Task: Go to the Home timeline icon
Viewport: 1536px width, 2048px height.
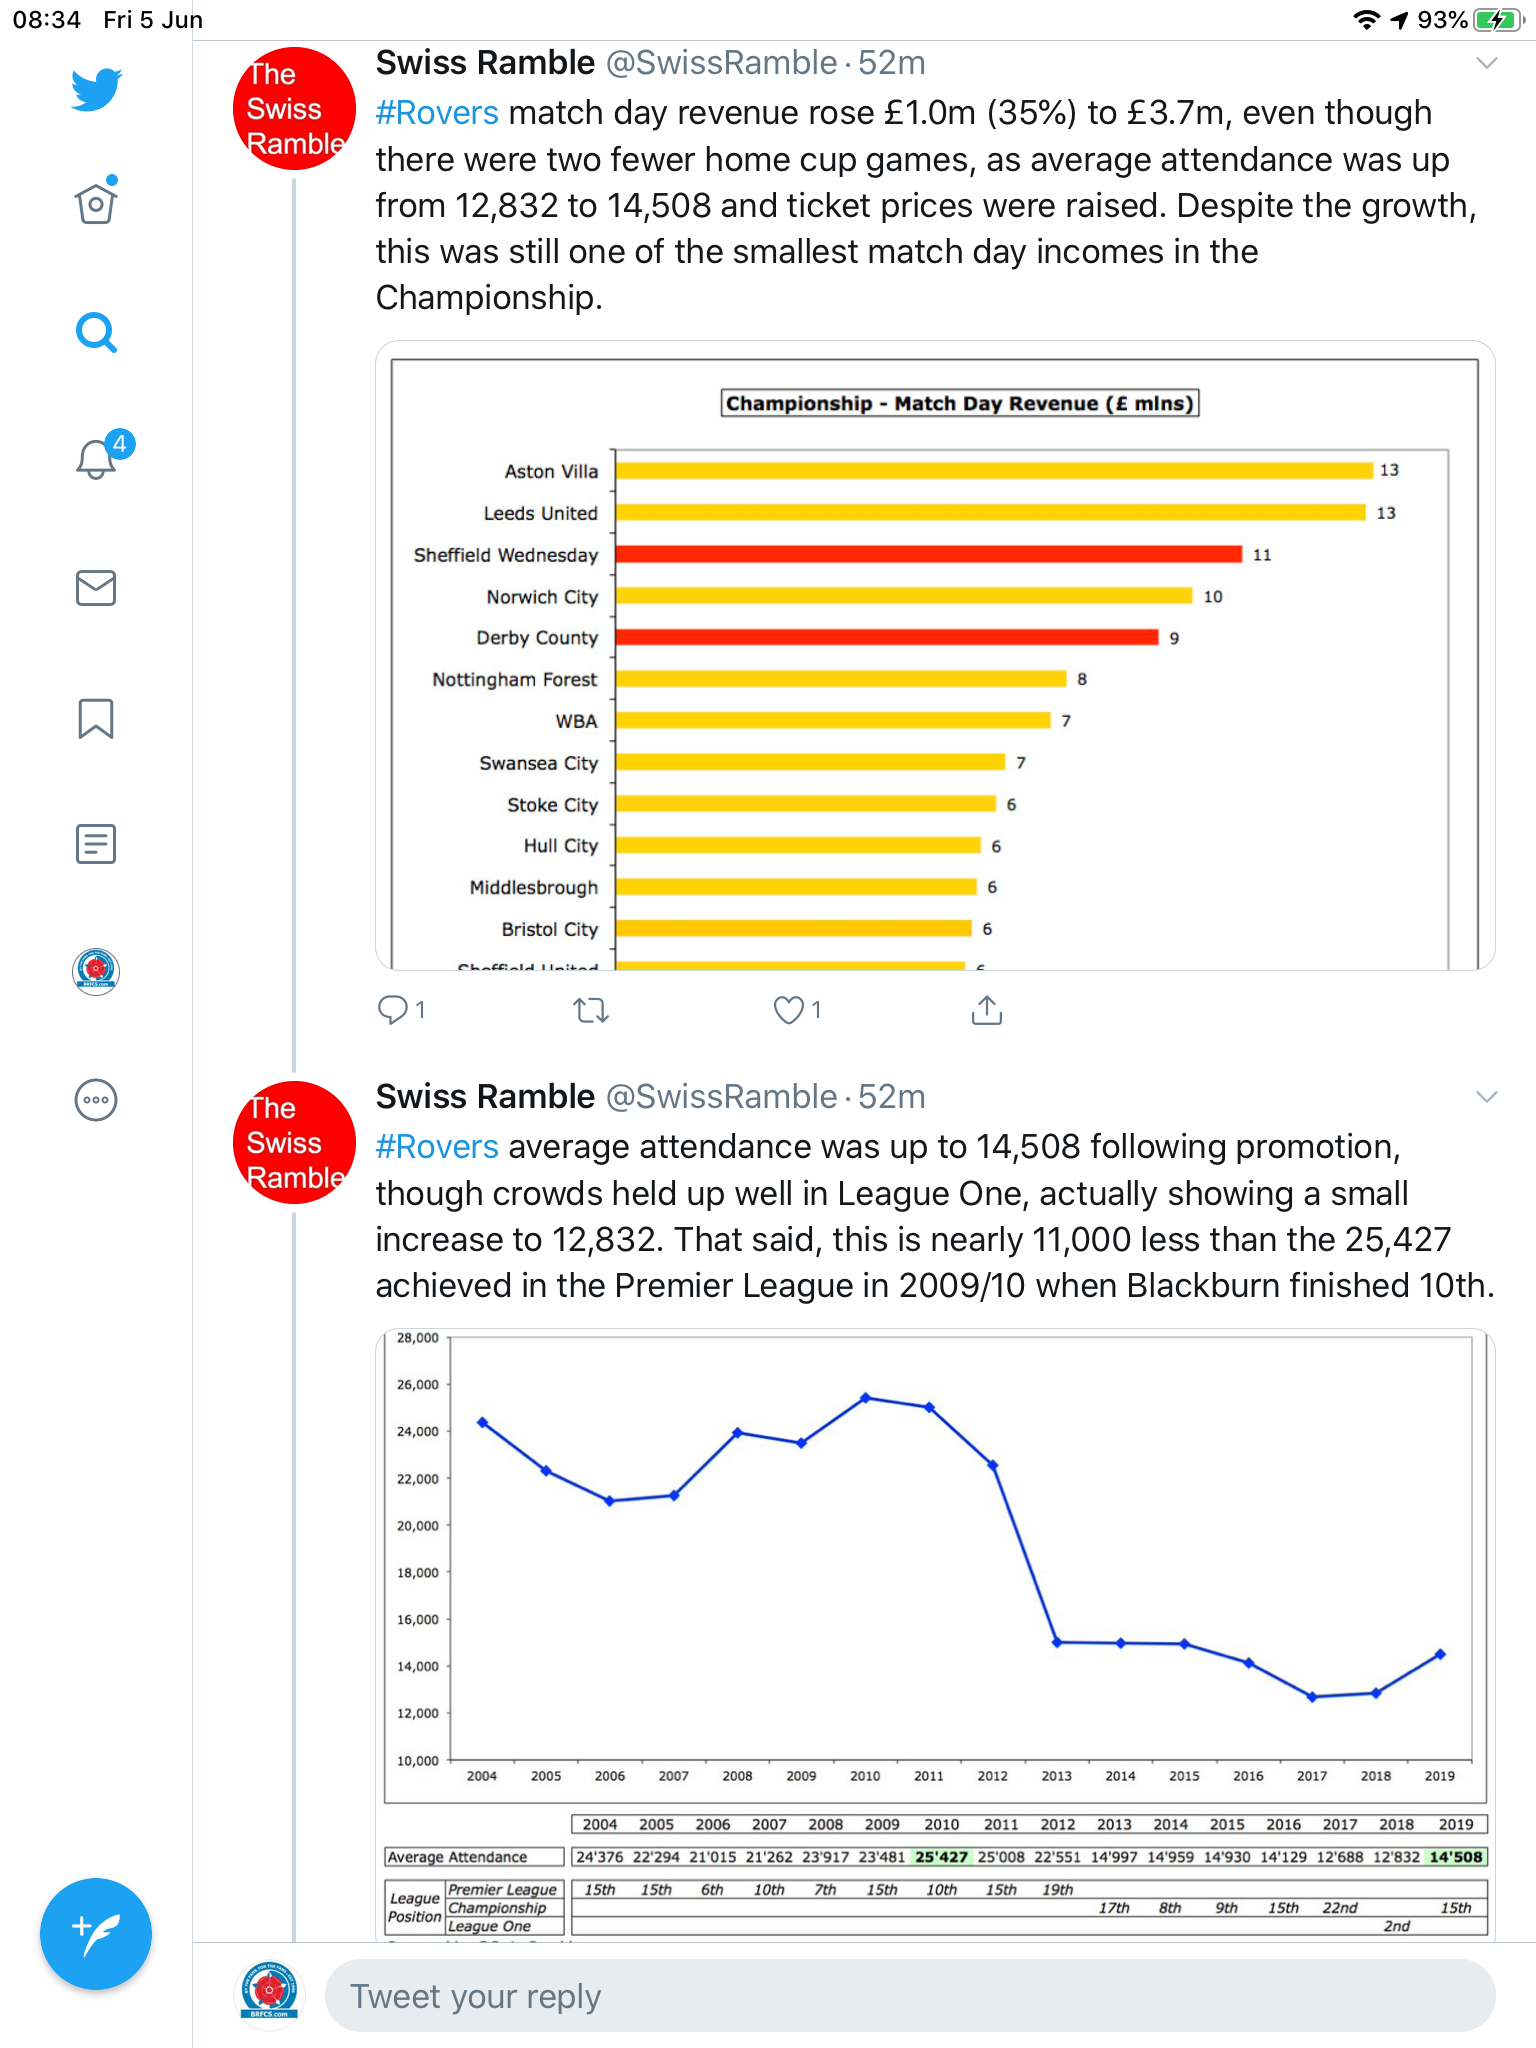Action: [x=96, y=202]
